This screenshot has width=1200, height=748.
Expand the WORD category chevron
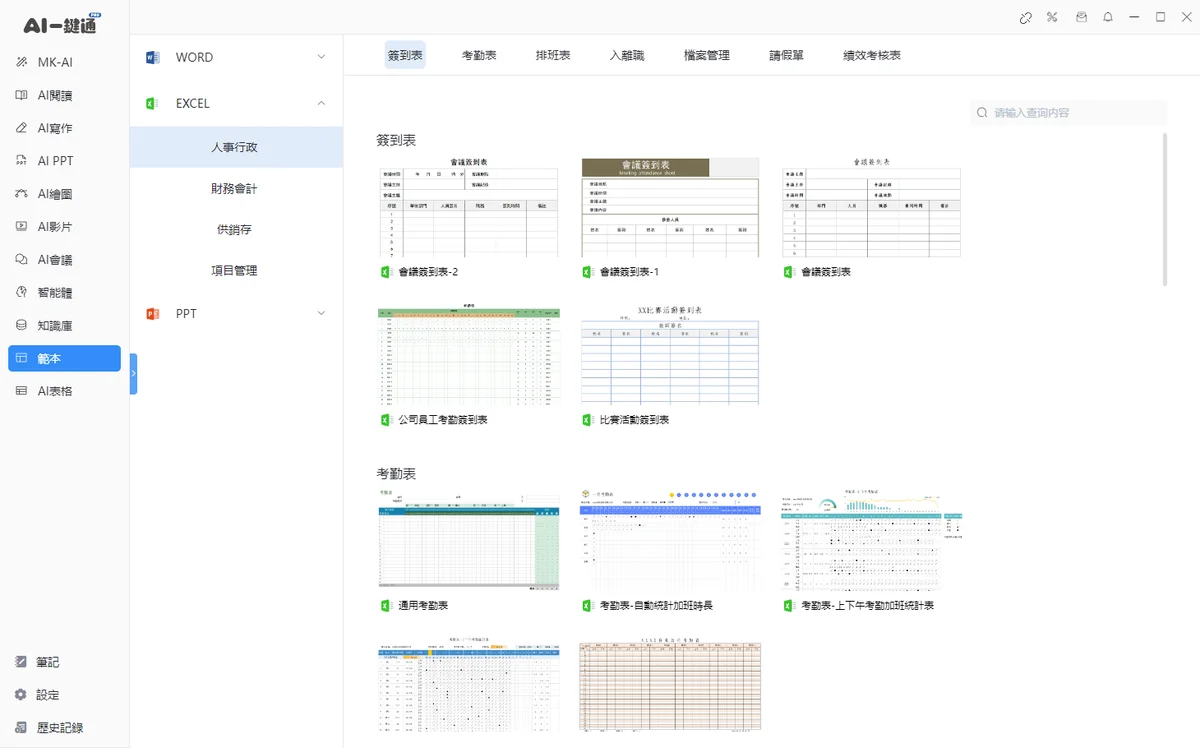pyautogui.click(x=321, y=57)
